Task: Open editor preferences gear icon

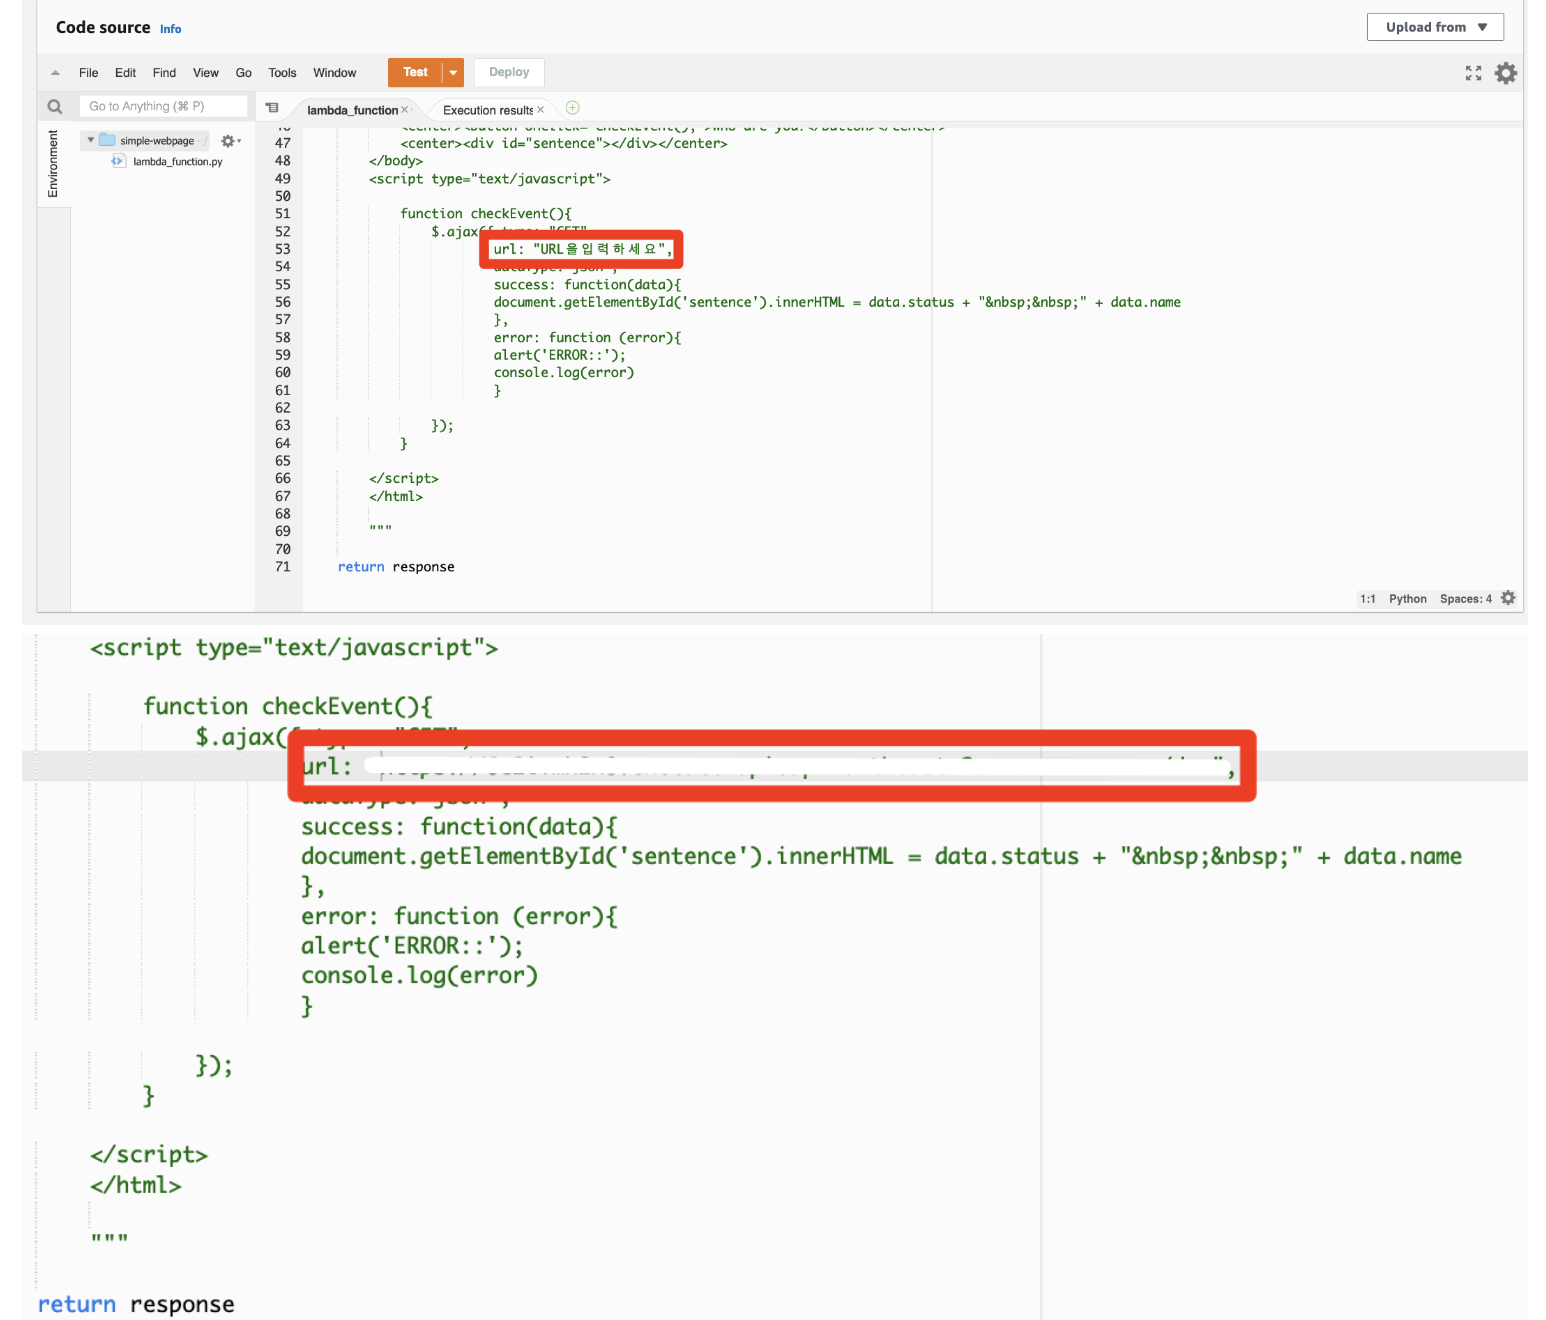Action: (x=1505, y=73)
